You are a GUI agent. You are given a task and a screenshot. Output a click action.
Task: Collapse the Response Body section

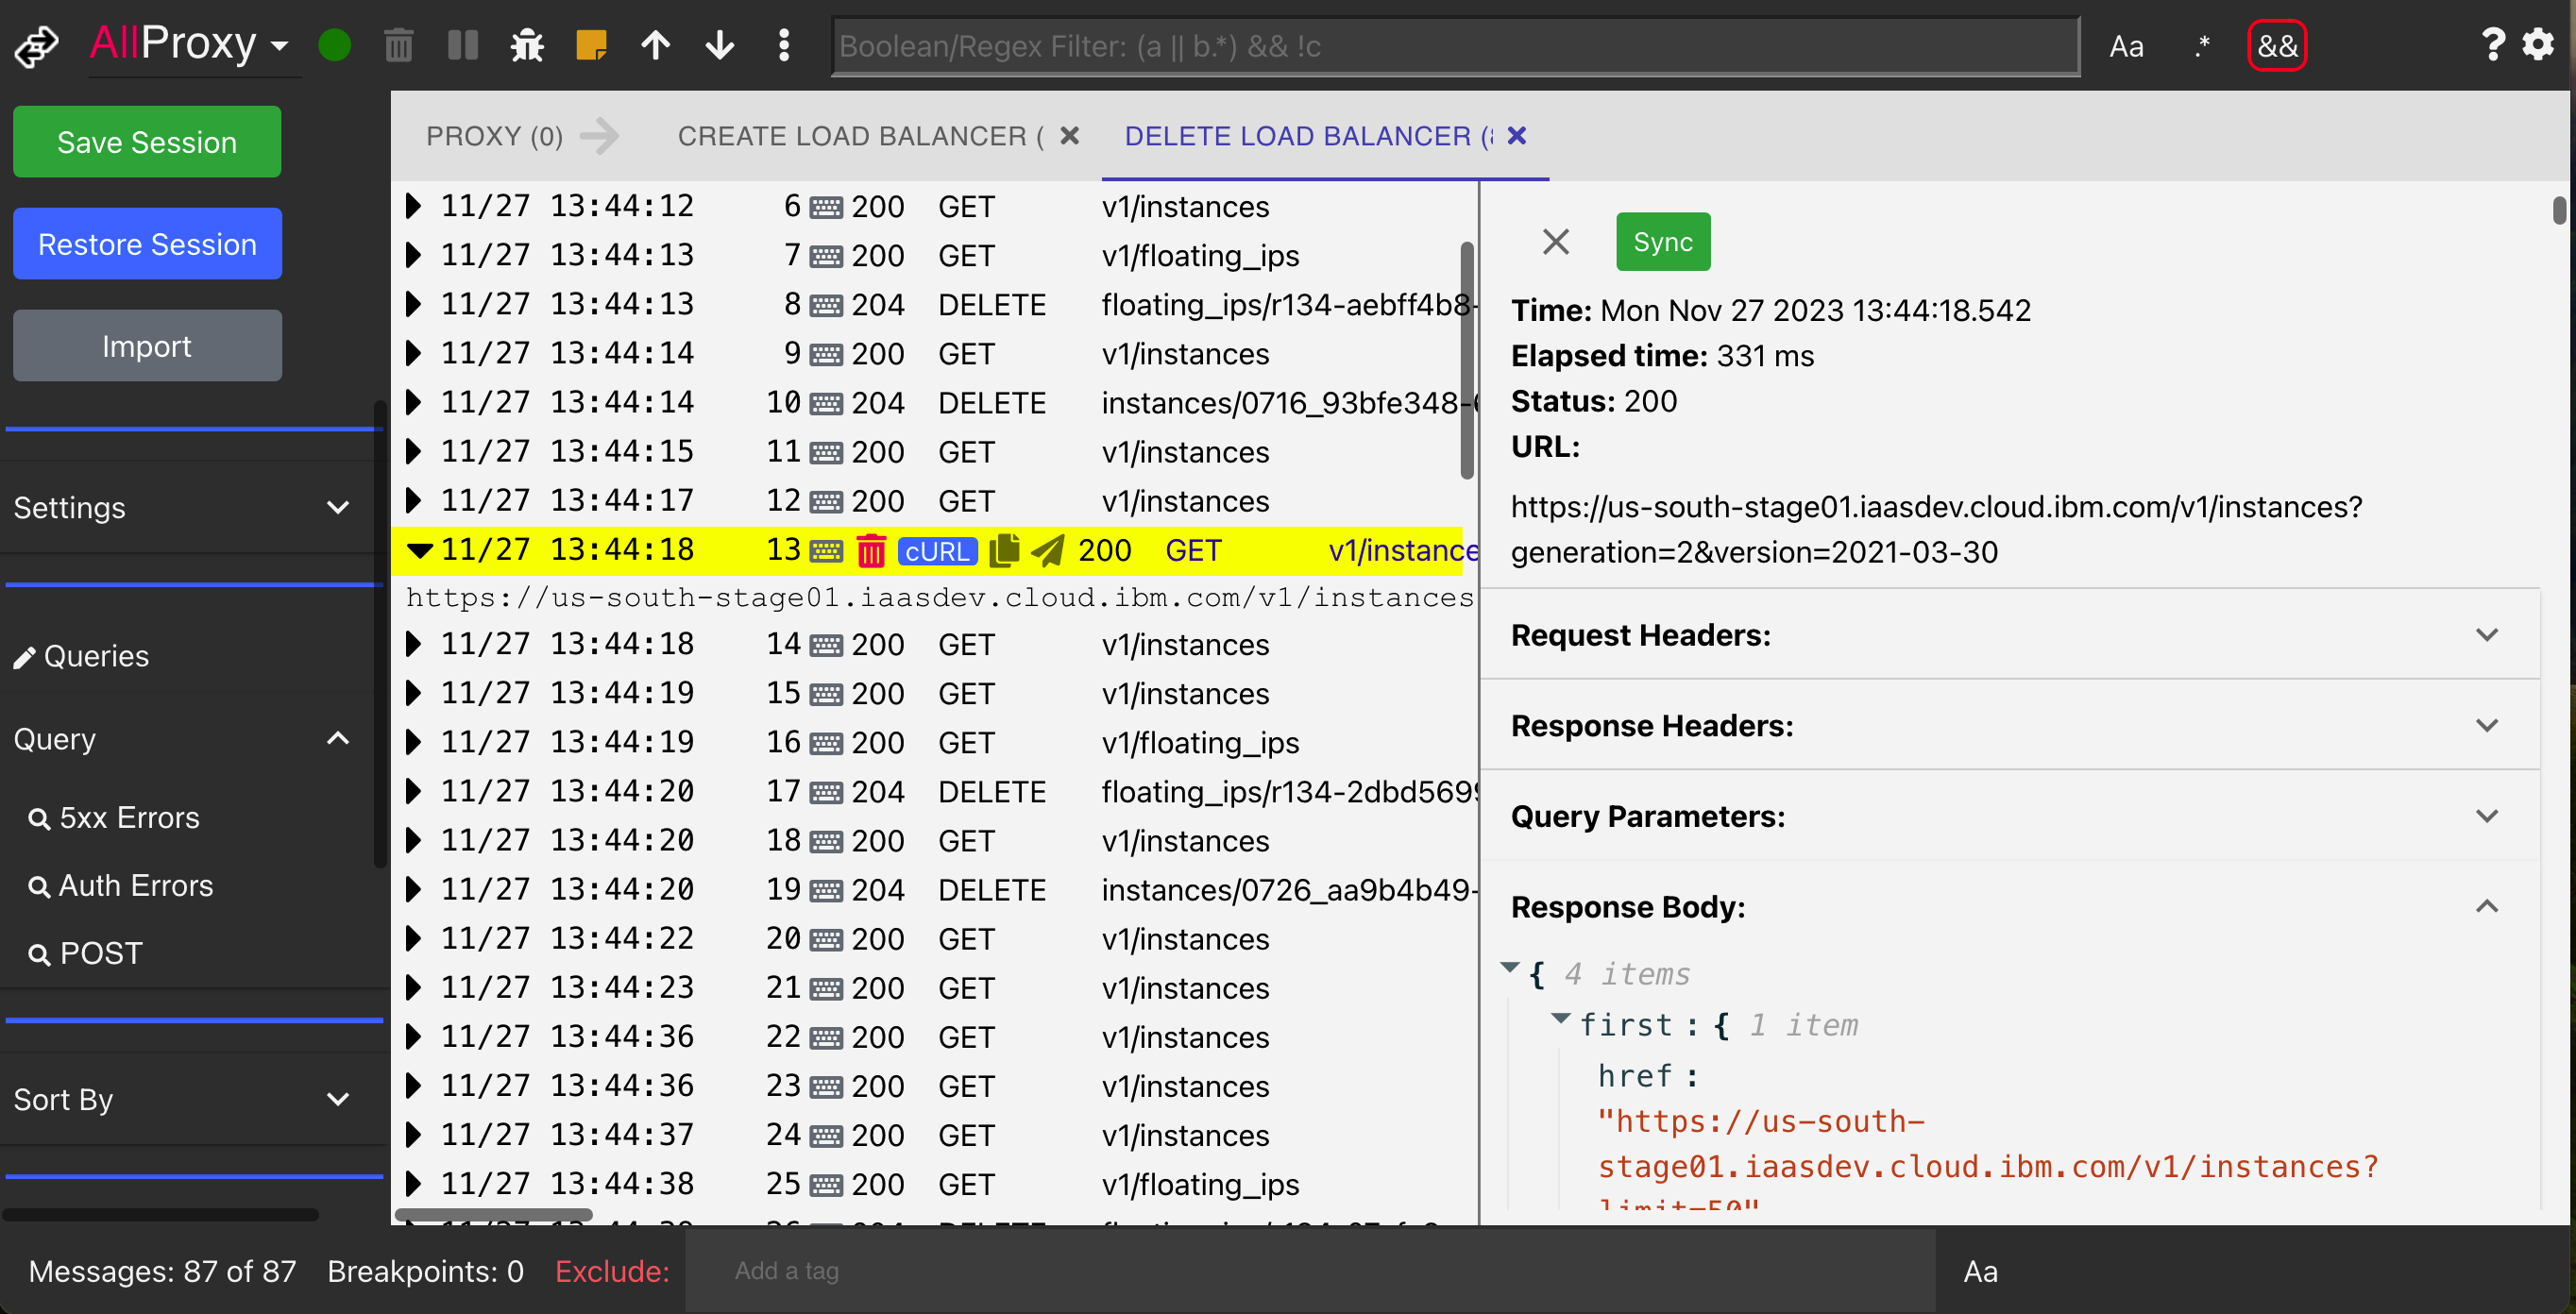point(2487,907)
